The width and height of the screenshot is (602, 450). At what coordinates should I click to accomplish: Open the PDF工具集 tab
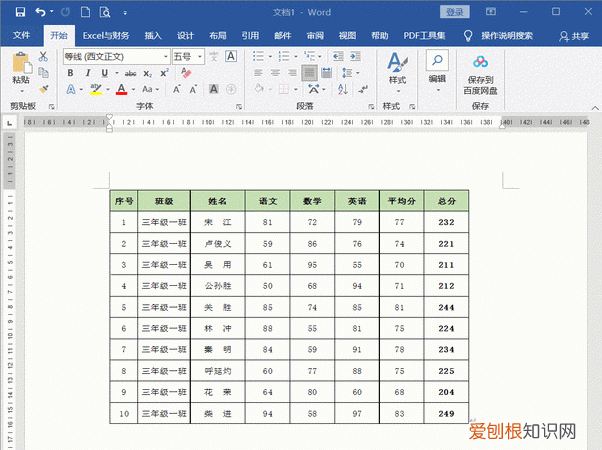point(424,36)
